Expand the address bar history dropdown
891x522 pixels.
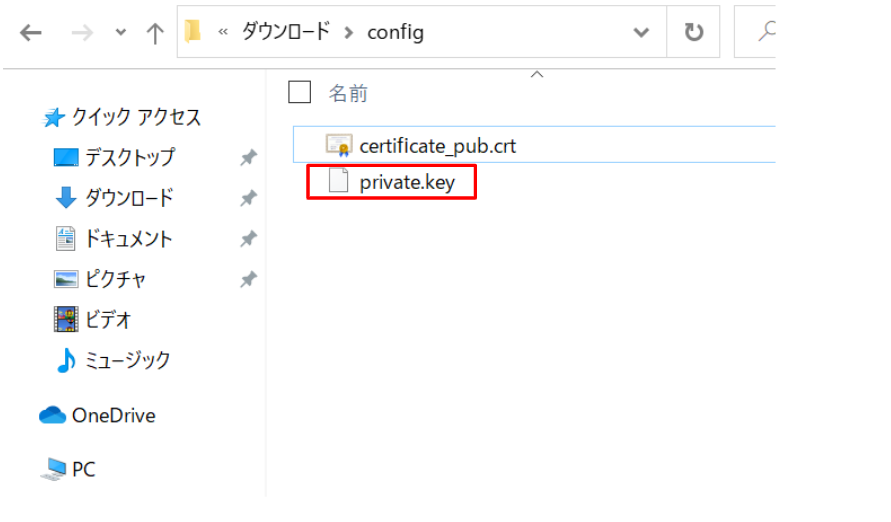[641, 32]
